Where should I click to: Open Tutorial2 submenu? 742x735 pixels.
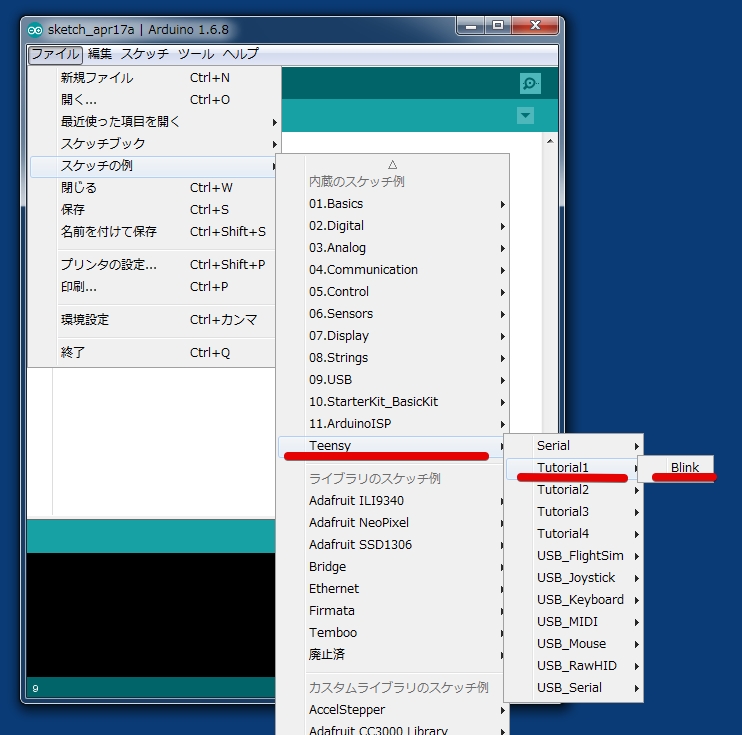[574, 490]
